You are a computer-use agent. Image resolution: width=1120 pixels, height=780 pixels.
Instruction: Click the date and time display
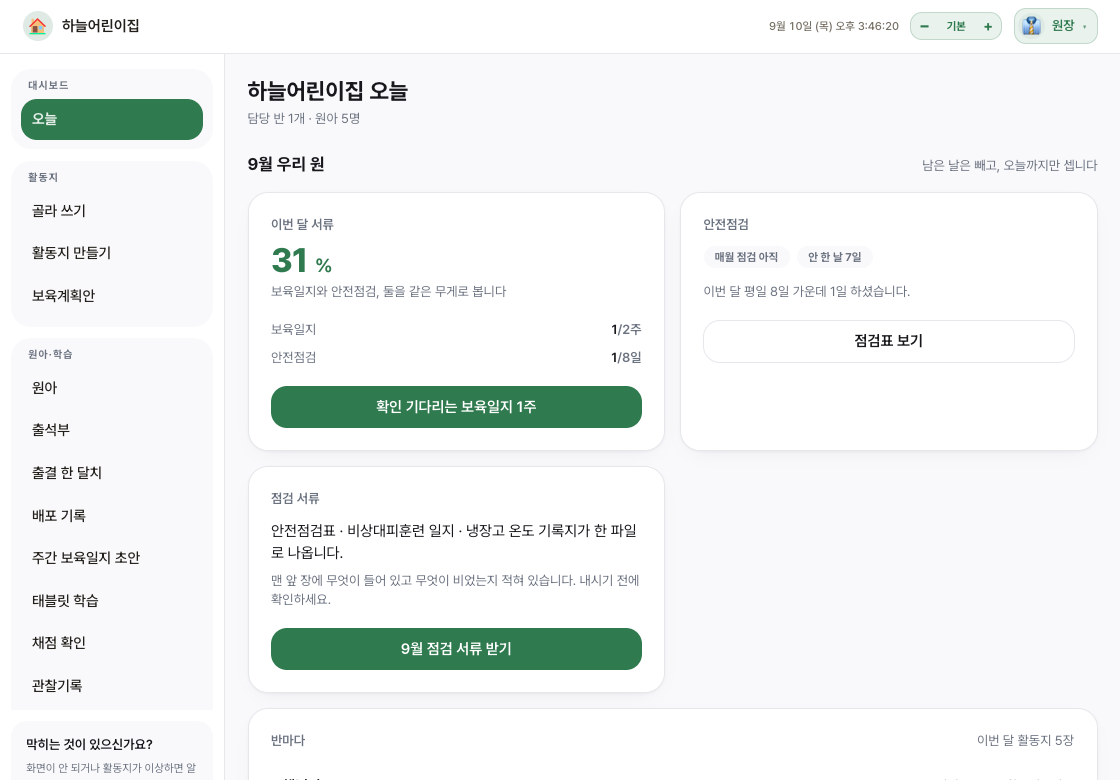point(834,26)
